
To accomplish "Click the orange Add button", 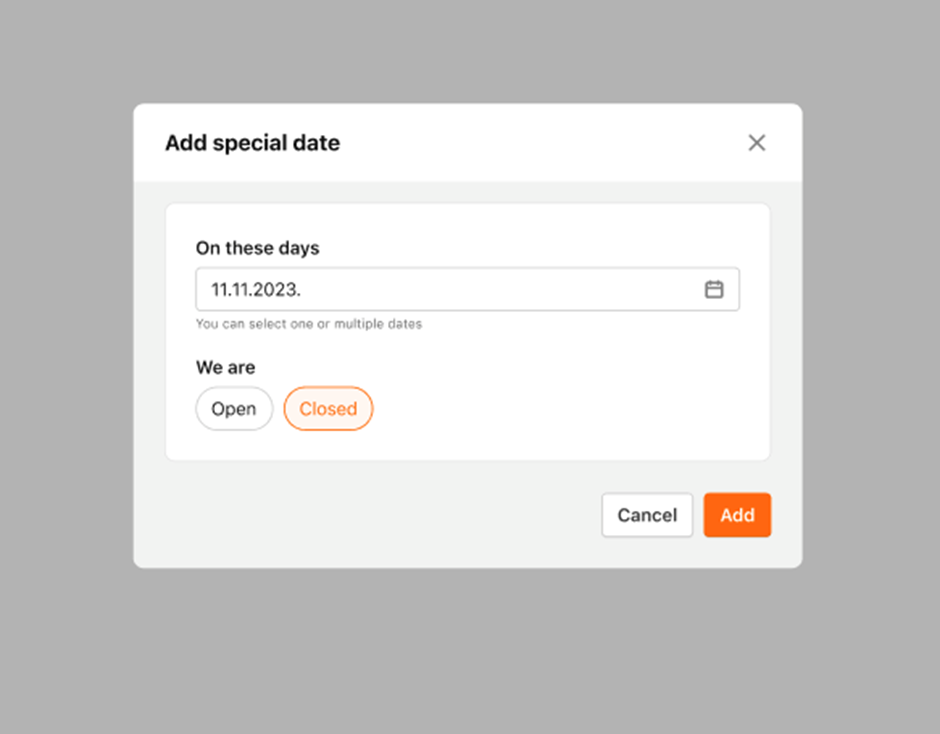I will 737,515.
